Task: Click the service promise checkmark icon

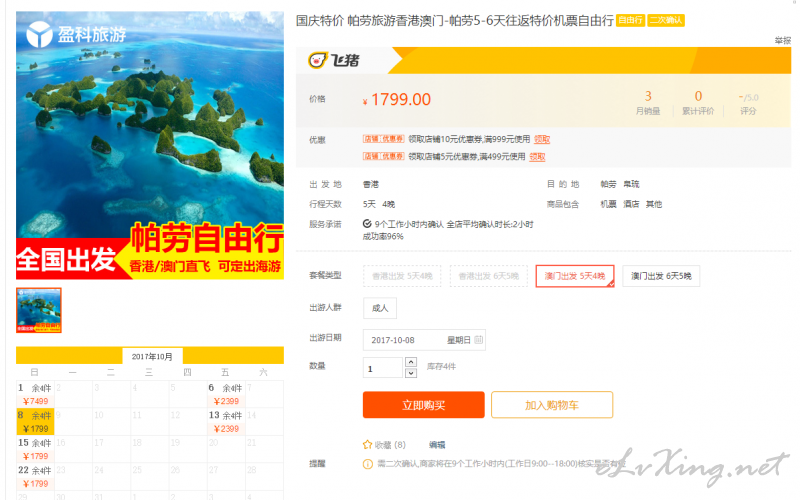Action: coord(367,223)
